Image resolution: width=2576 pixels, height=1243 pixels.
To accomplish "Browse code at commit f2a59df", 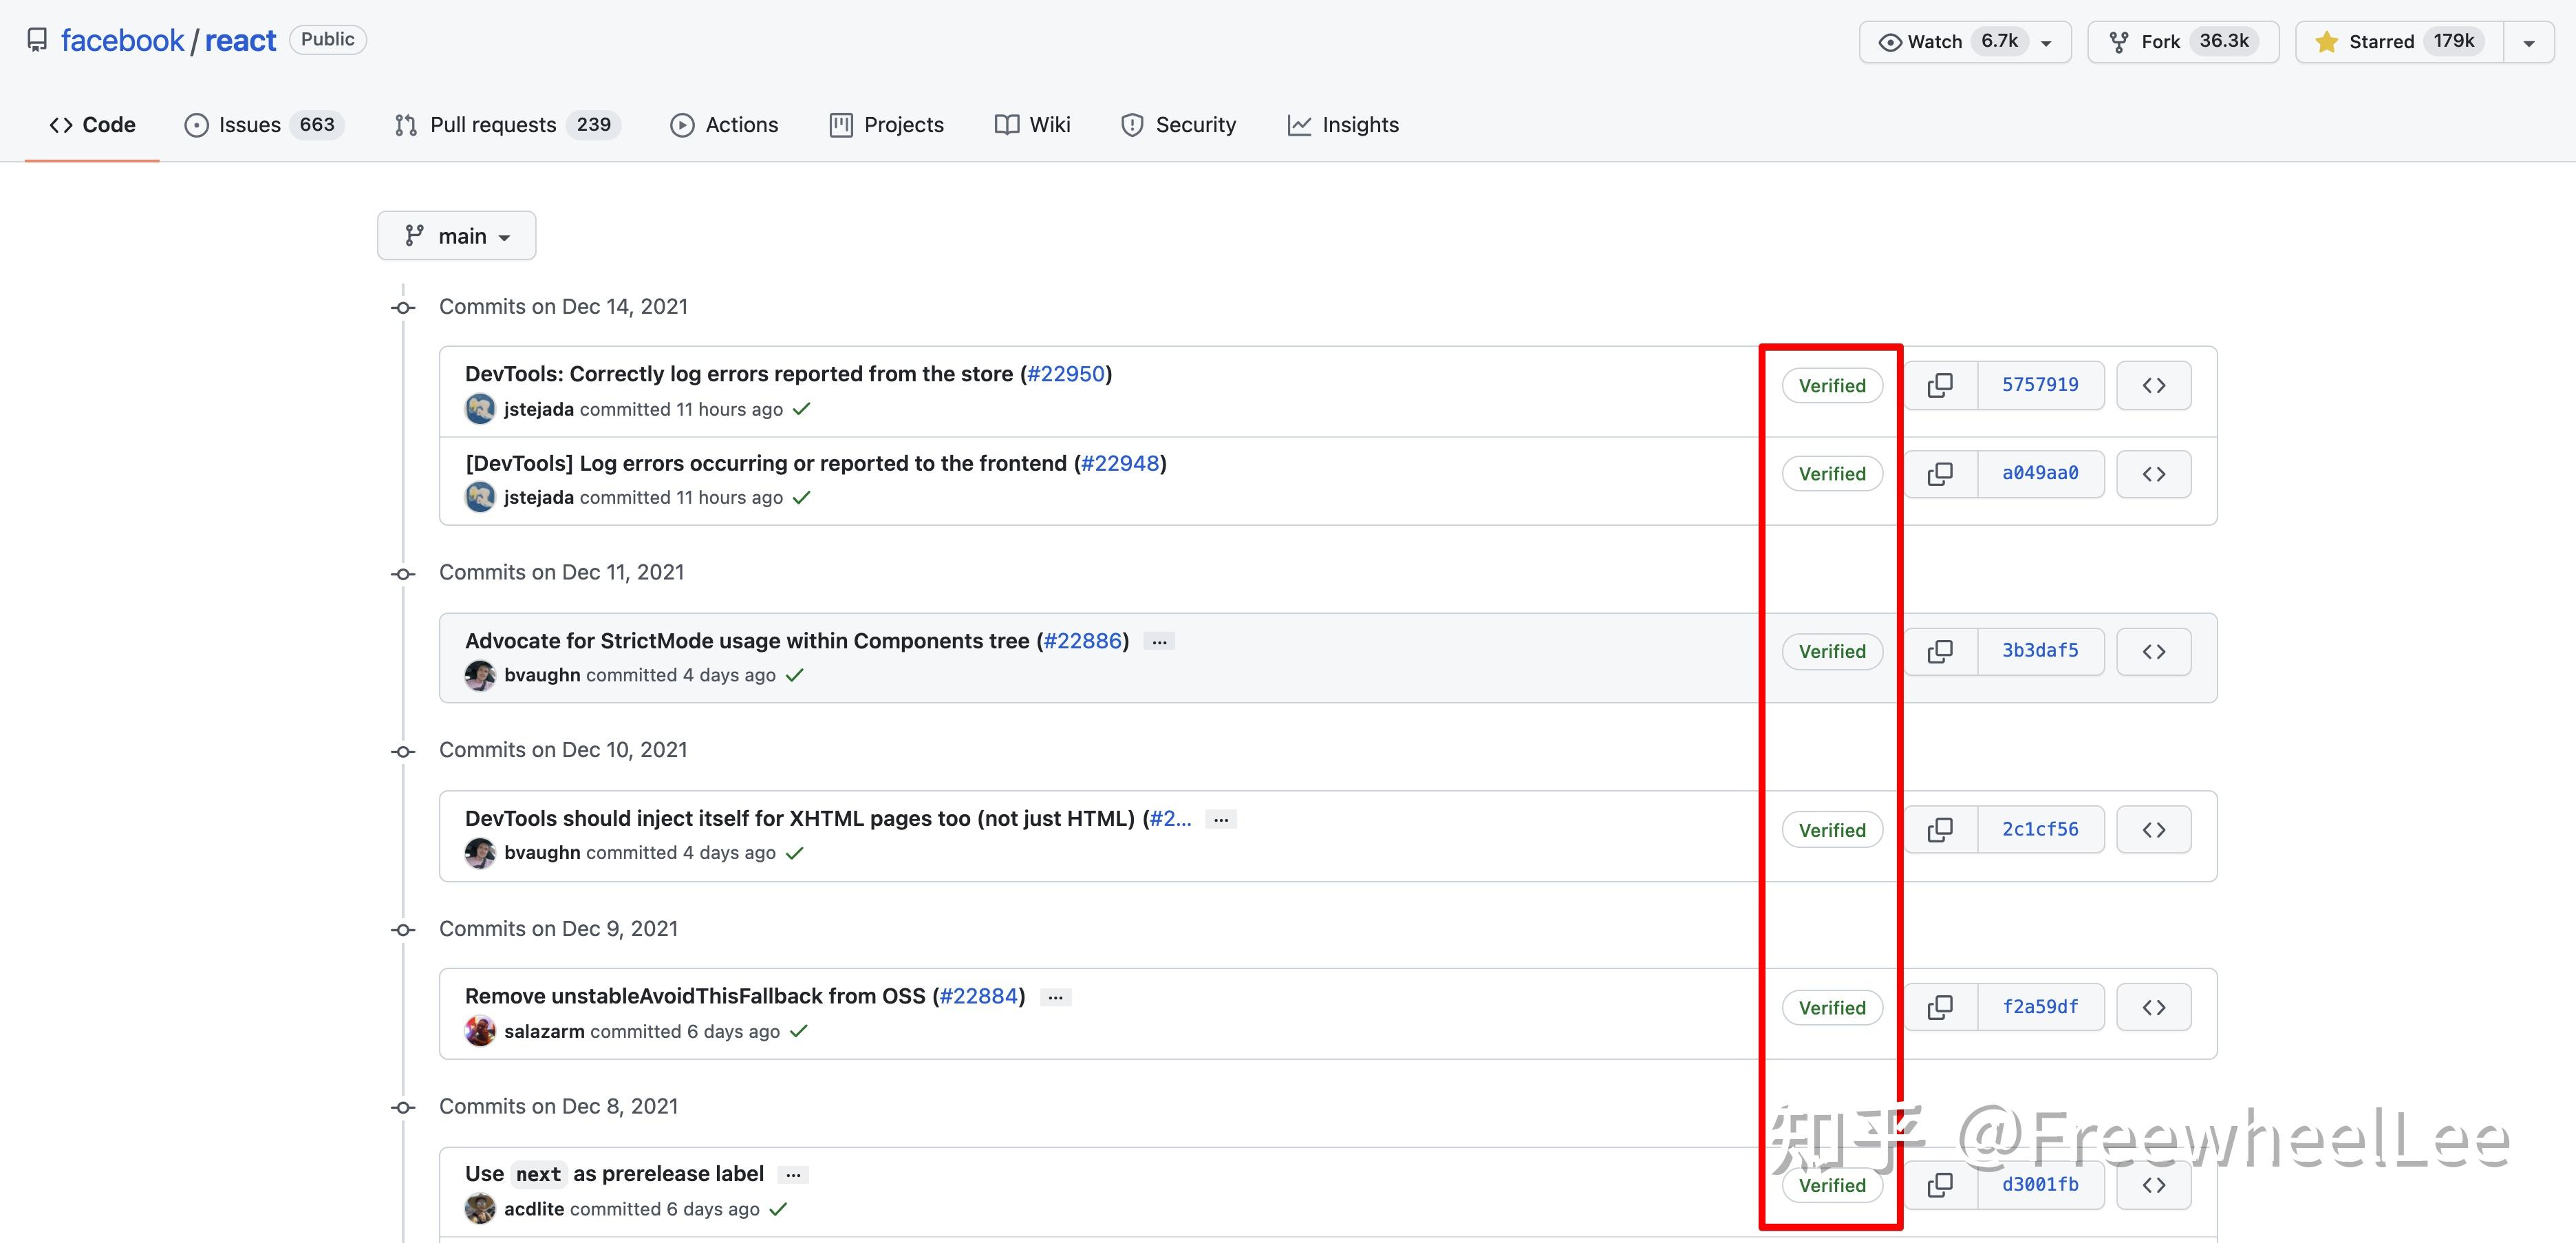I will click(2154, 1007).
